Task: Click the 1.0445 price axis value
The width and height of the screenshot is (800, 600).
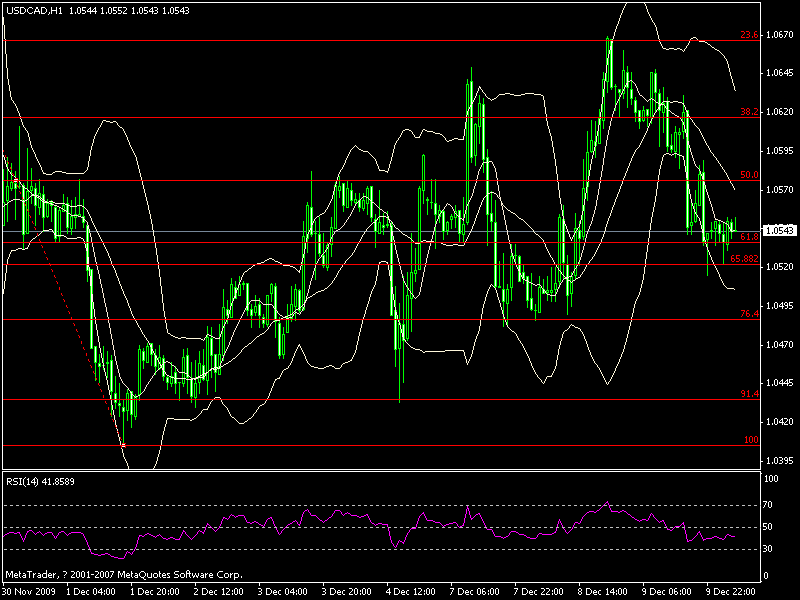Action: (780, 383)
